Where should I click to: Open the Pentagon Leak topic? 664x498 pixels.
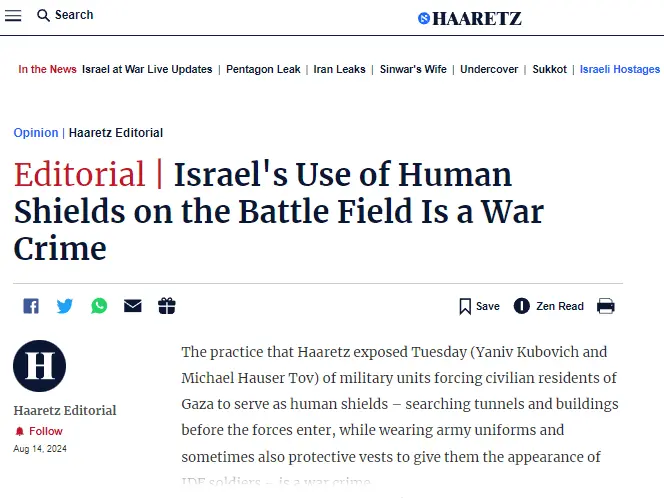[263, 70]
